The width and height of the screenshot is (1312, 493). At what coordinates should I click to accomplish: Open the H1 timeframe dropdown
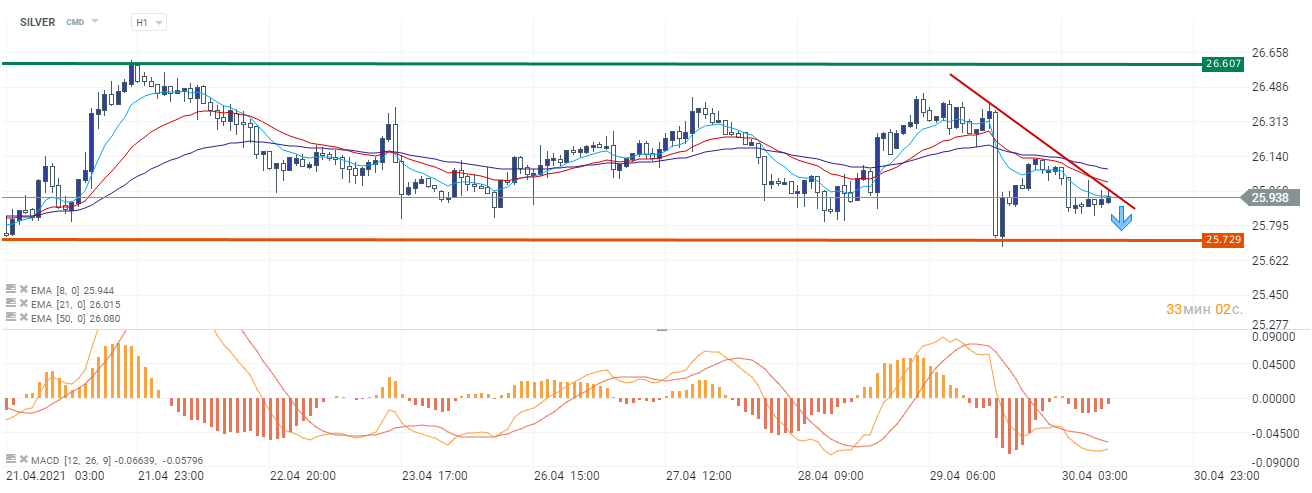pyautogui.click(x=149, y=22)
